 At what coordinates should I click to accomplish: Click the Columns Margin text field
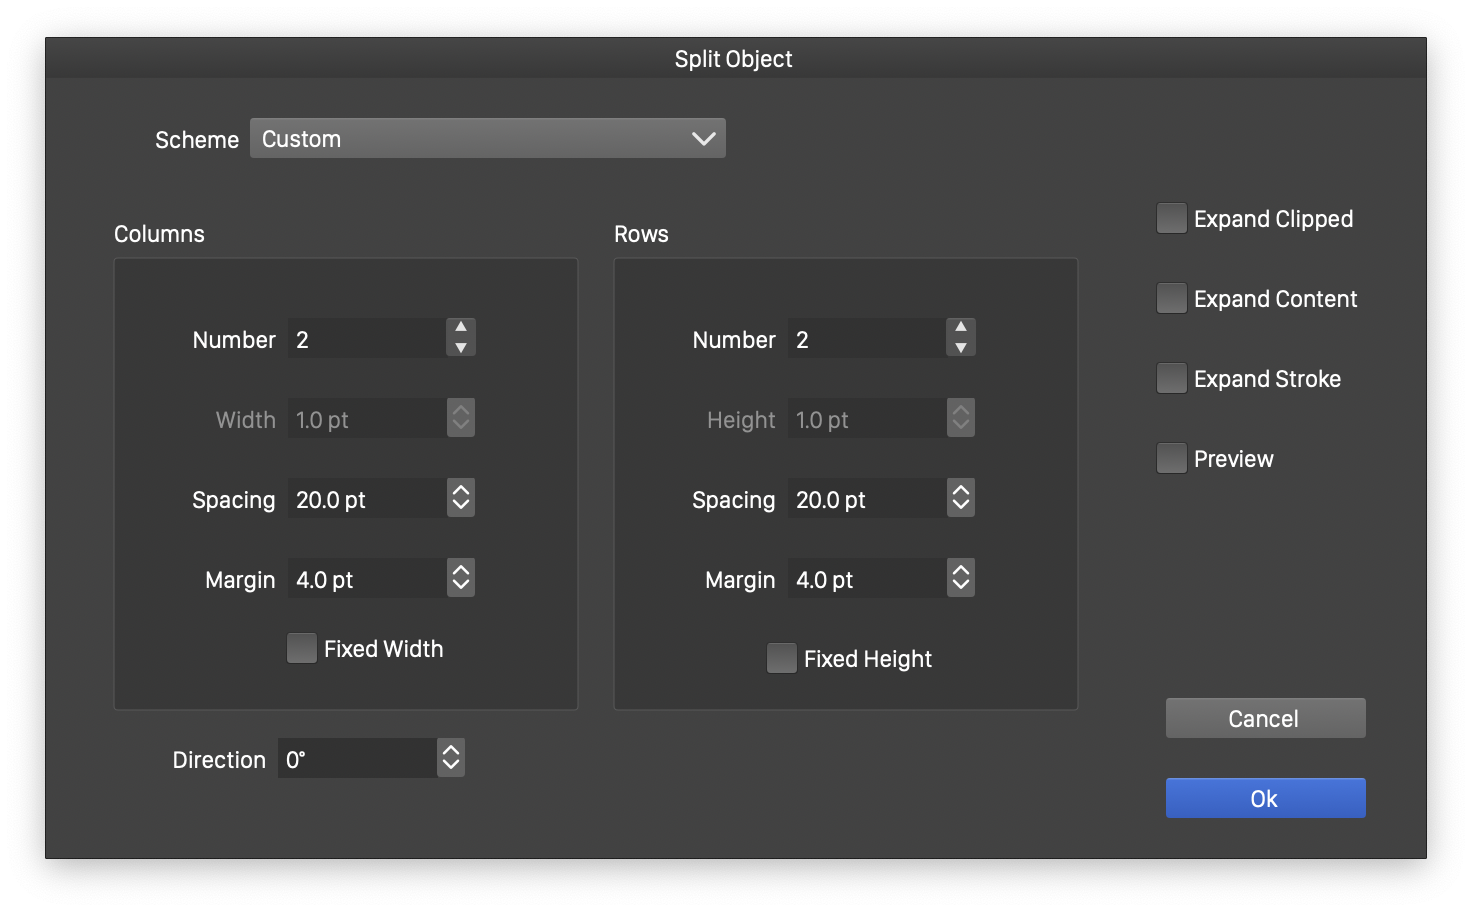click(366, 579)
